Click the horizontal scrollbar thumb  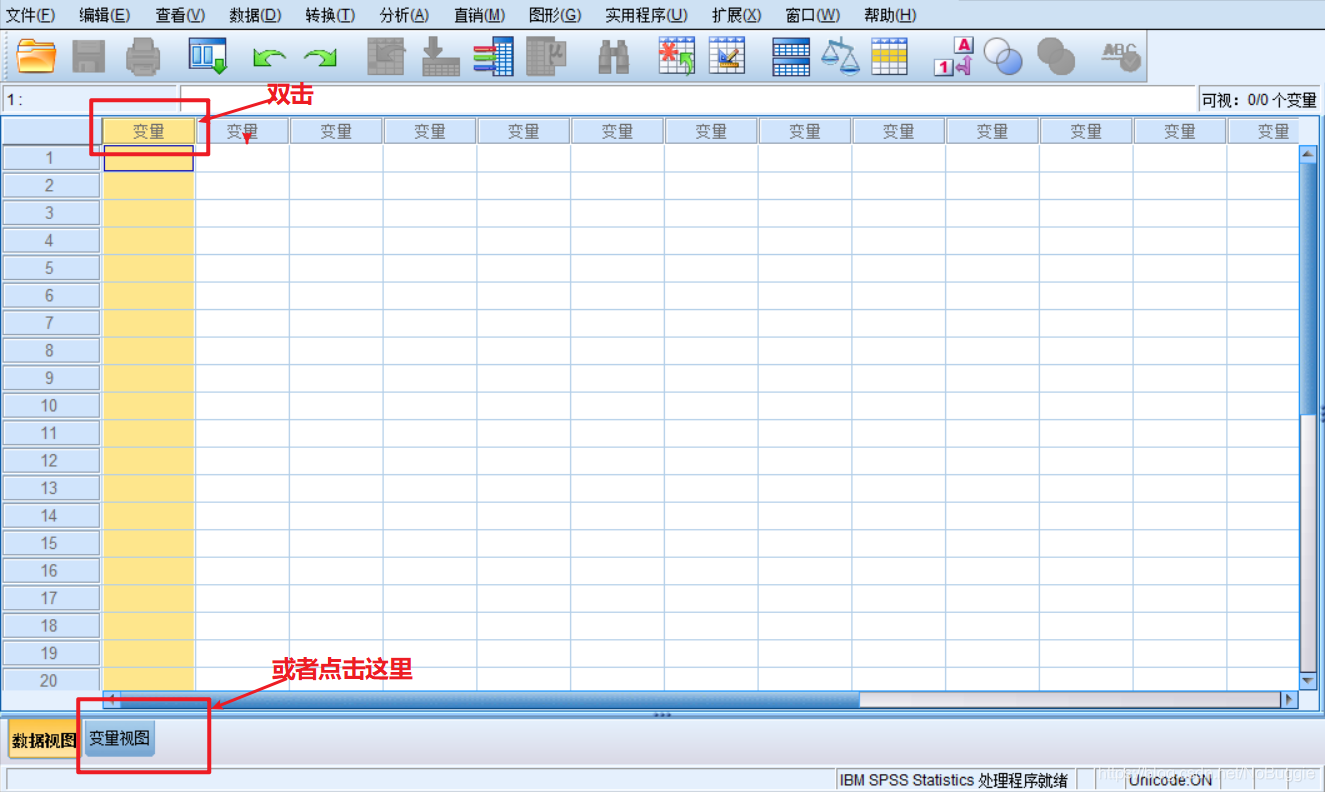click(x=490, y=700)
